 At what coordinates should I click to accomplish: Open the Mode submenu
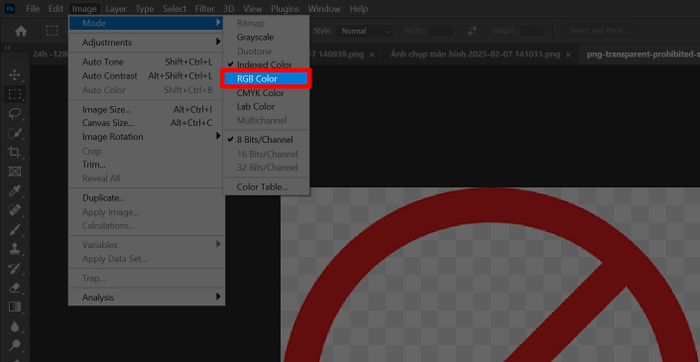tap(146, 23)
